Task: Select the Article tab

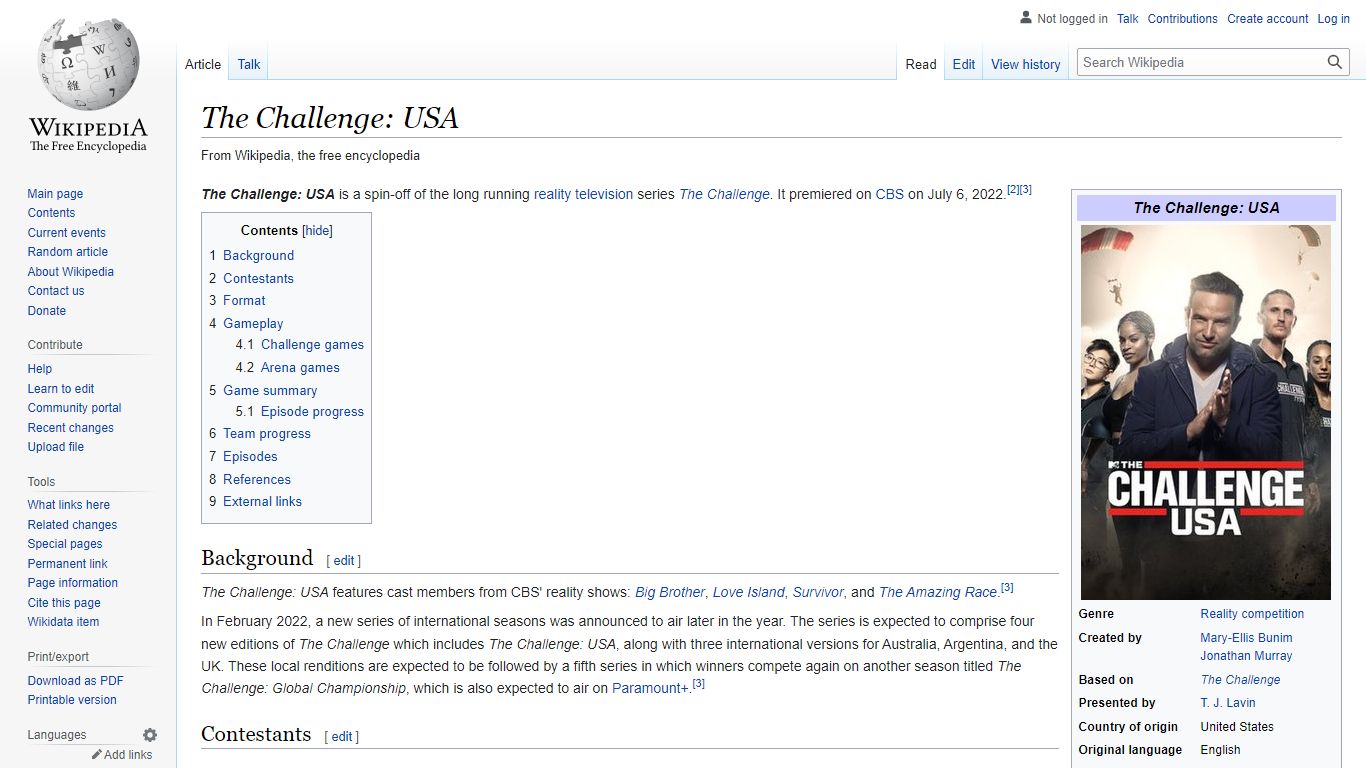Action: click(x=203, y=64)
